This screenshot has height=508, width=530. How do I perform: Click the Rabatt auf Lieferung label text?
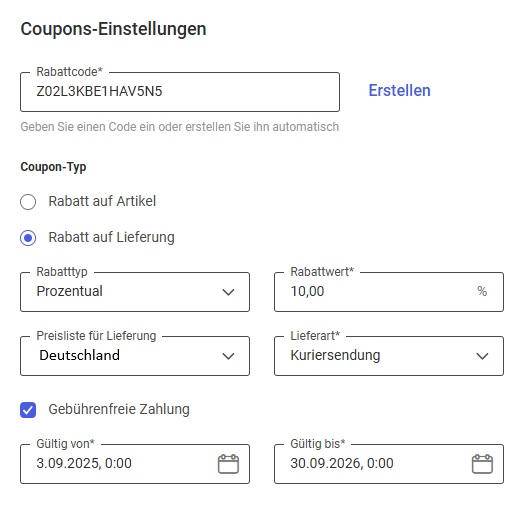112,237
